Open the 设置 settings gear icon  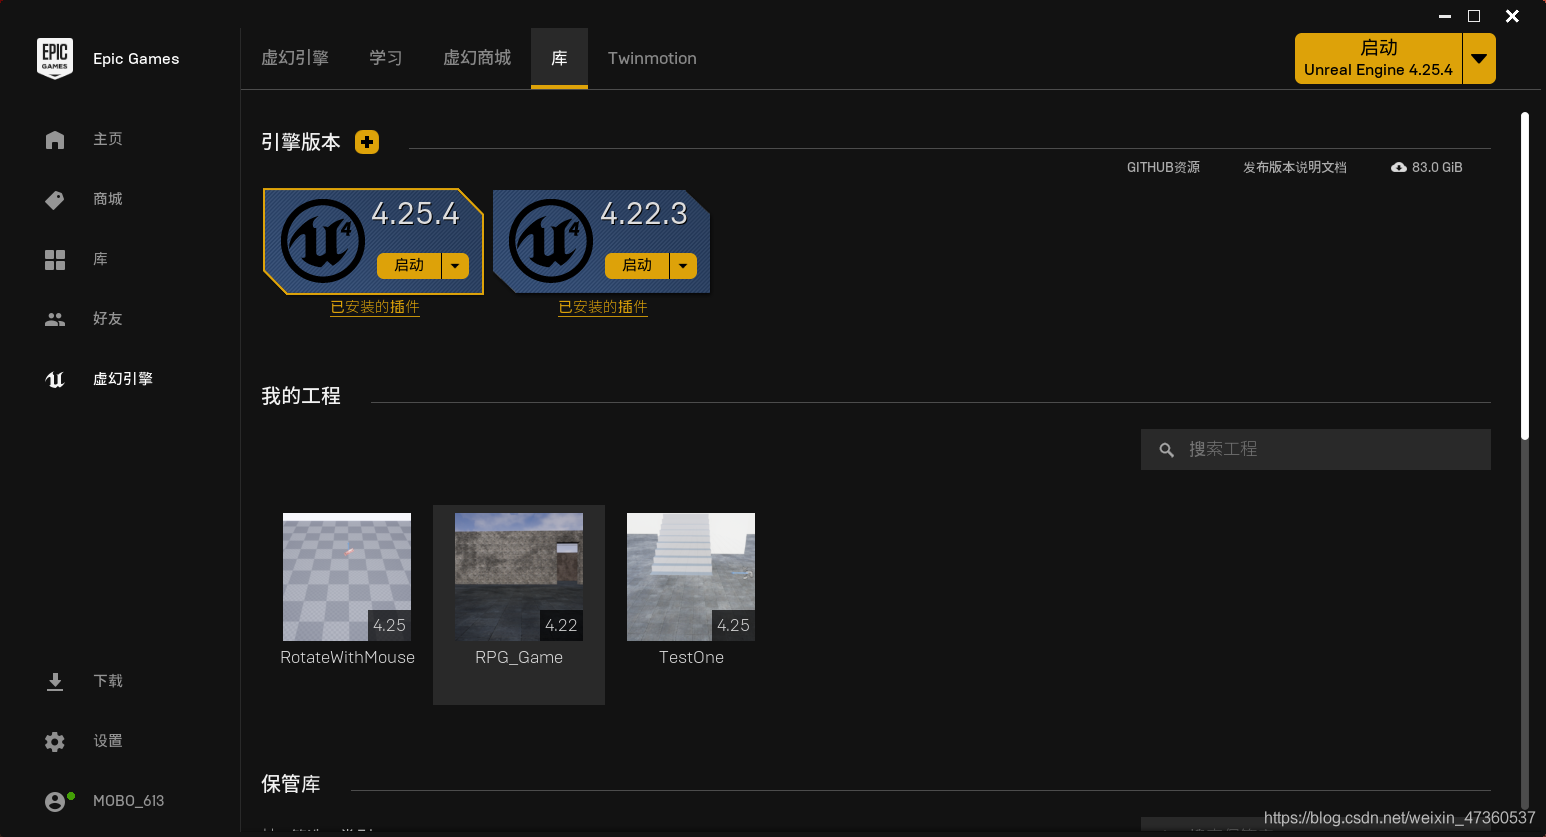click(x=55, y=742)
